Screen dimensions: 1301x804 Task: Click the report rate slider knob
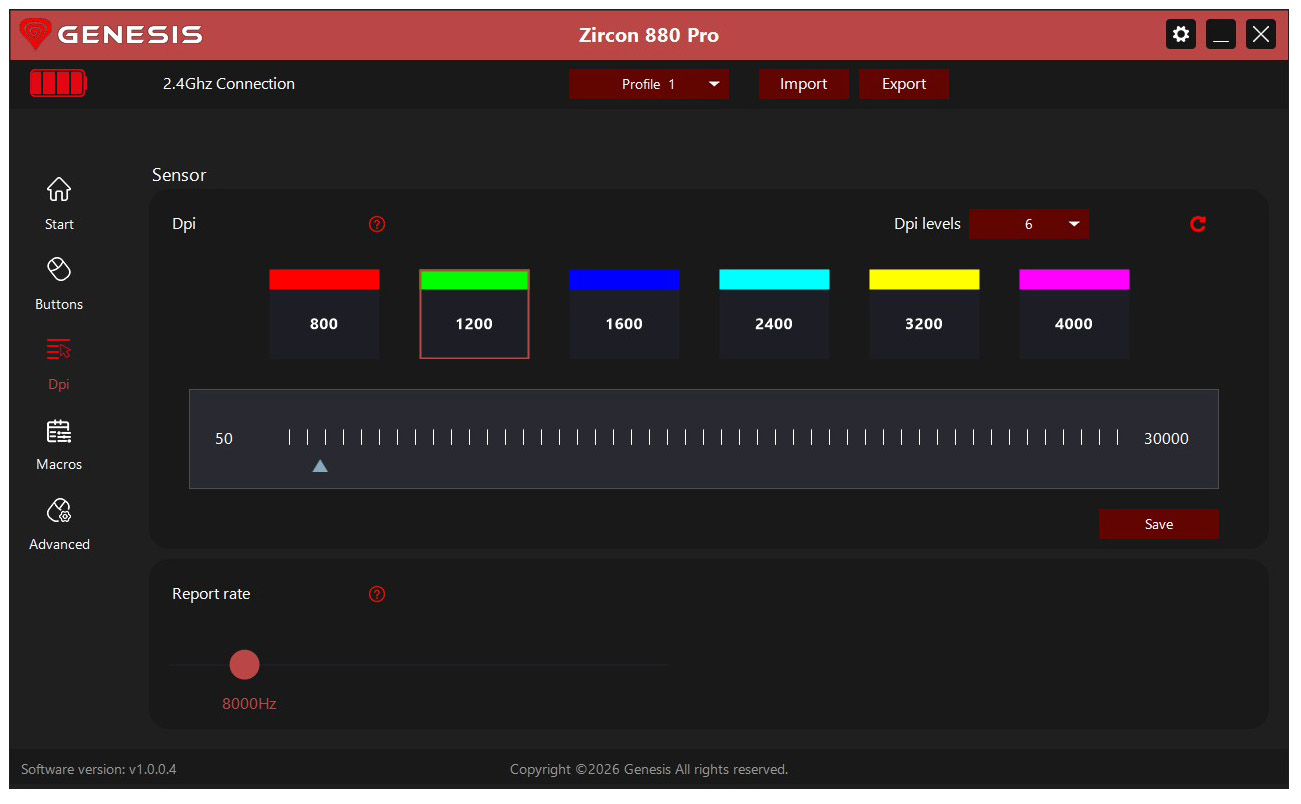[244, 664]
